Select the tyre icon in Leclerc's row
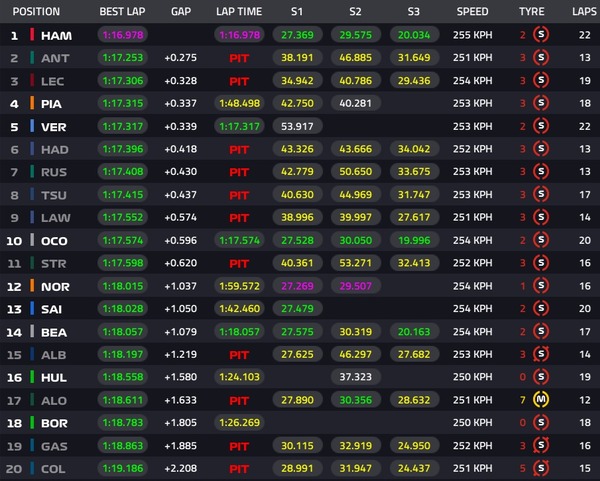 coord(541,80)
